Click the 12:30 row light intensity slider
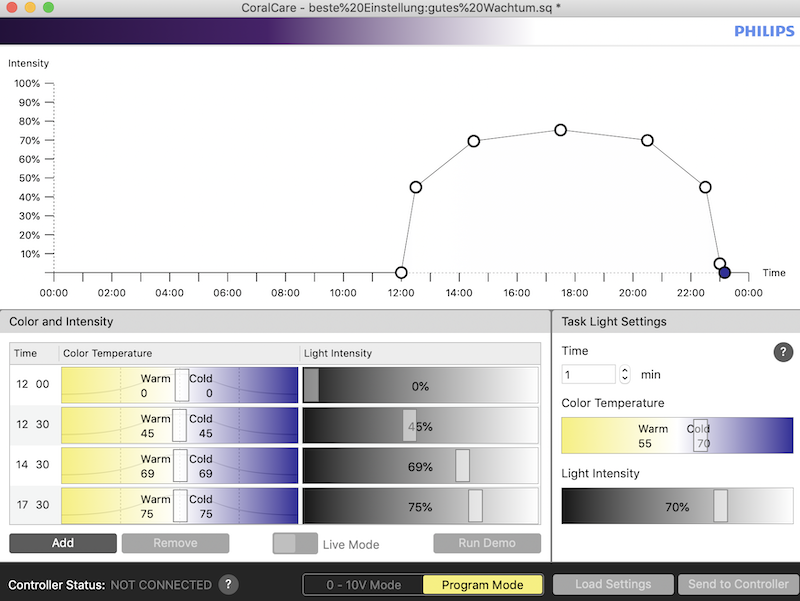The width and height of the screenshot is (800, 601). pos(409,426)
